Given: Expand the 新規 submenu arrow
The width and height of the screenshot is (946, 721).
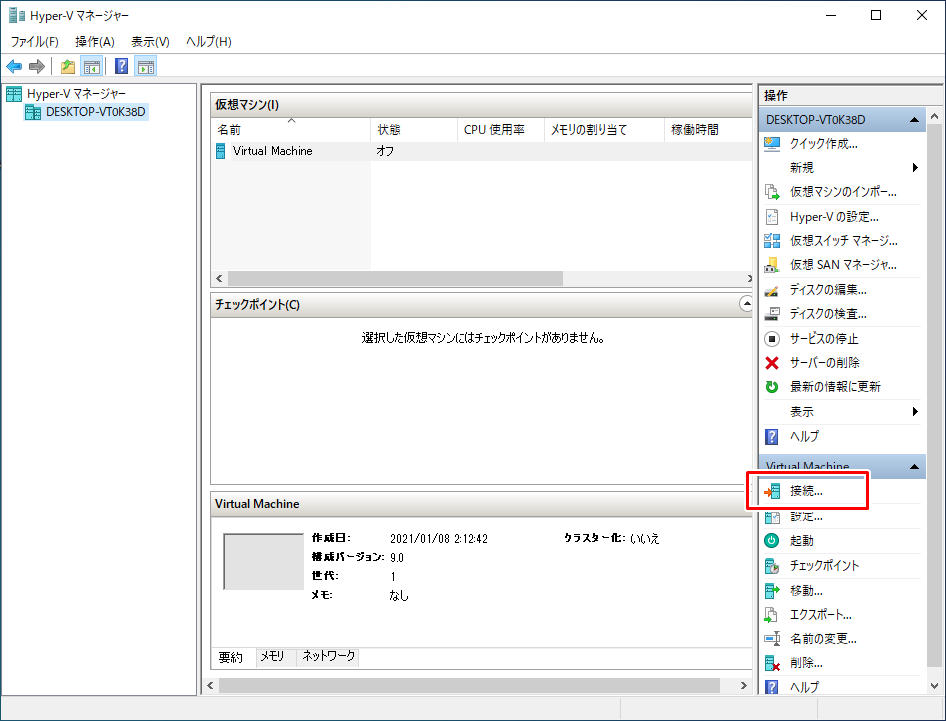Looking at the screenshot, I should pos(915,168).
